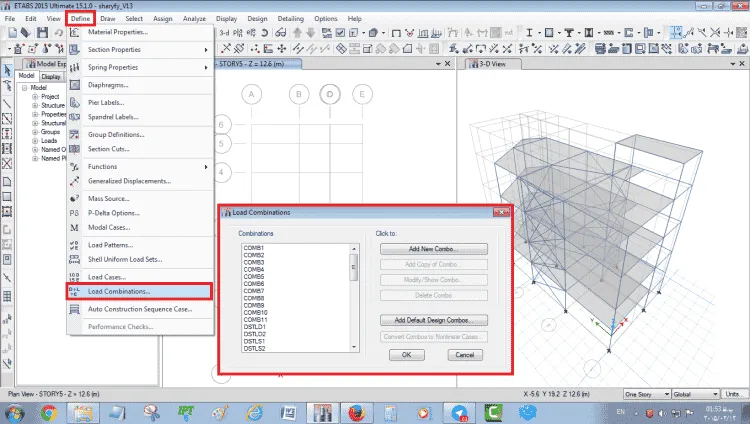Click the T-shaped section toolbar icon
This screenshot has height=424, width=750.
569,33
